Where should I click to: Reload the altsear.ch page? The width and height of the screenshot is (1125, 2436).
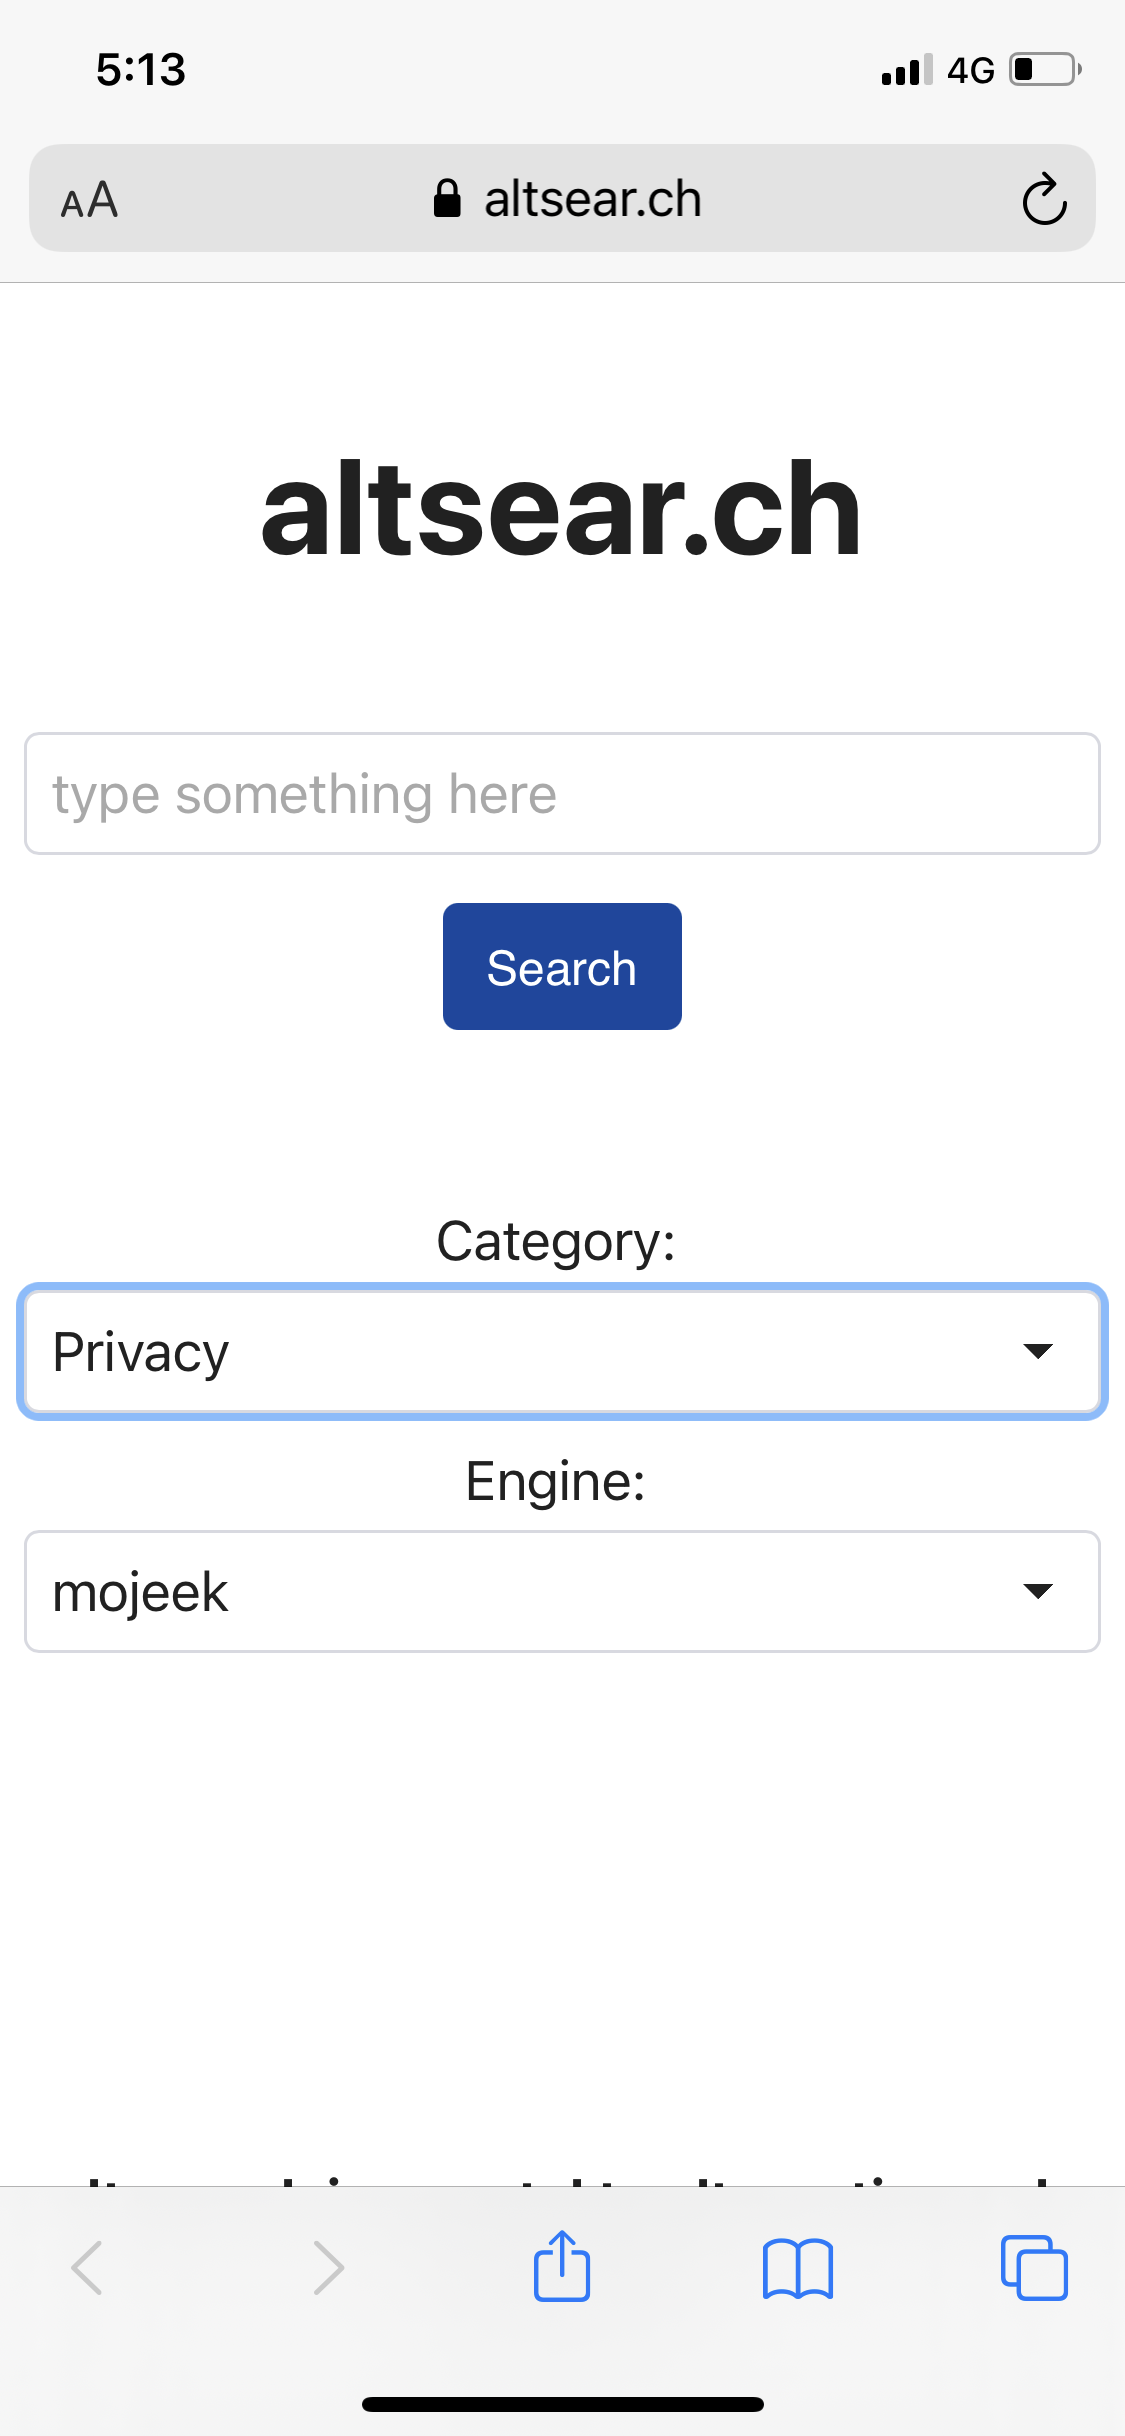click(x=1044, y=200)
